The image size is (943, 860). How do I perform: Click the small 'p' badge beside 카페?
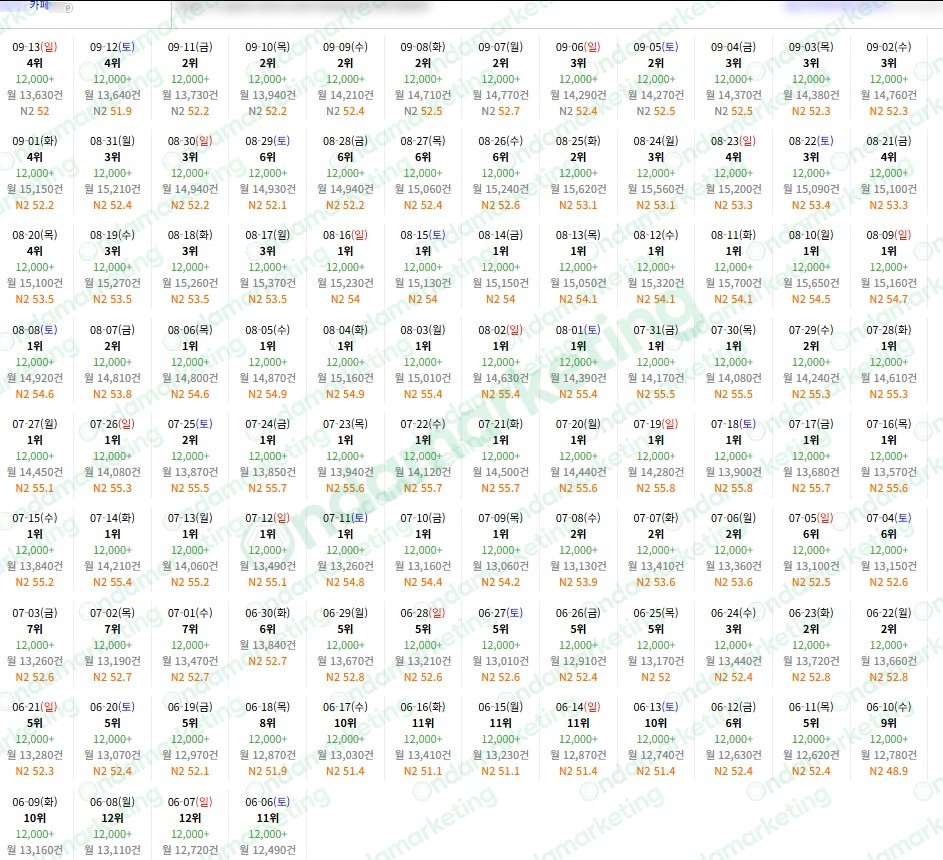click(68, 8)
